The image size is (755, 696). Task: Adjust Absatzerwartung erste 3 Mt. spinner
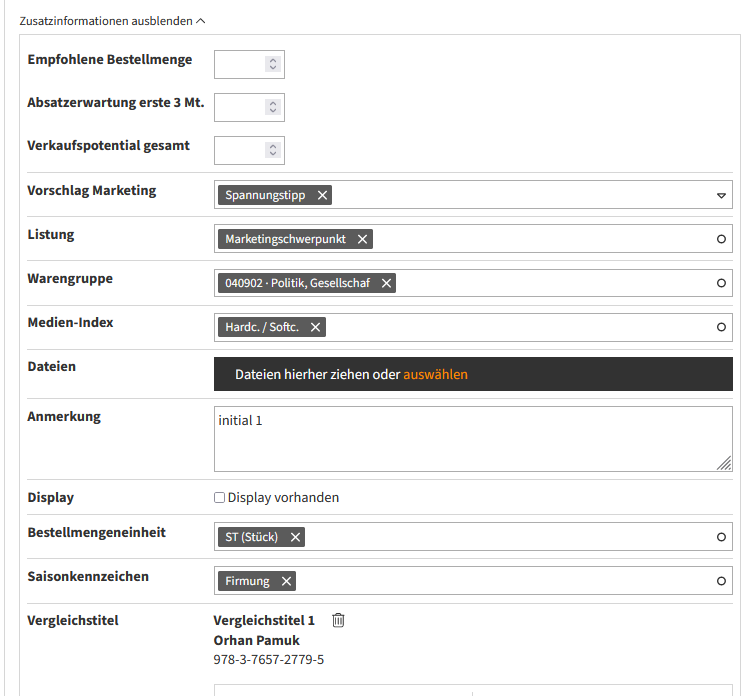pyautogui.click(x=272, y=107)
